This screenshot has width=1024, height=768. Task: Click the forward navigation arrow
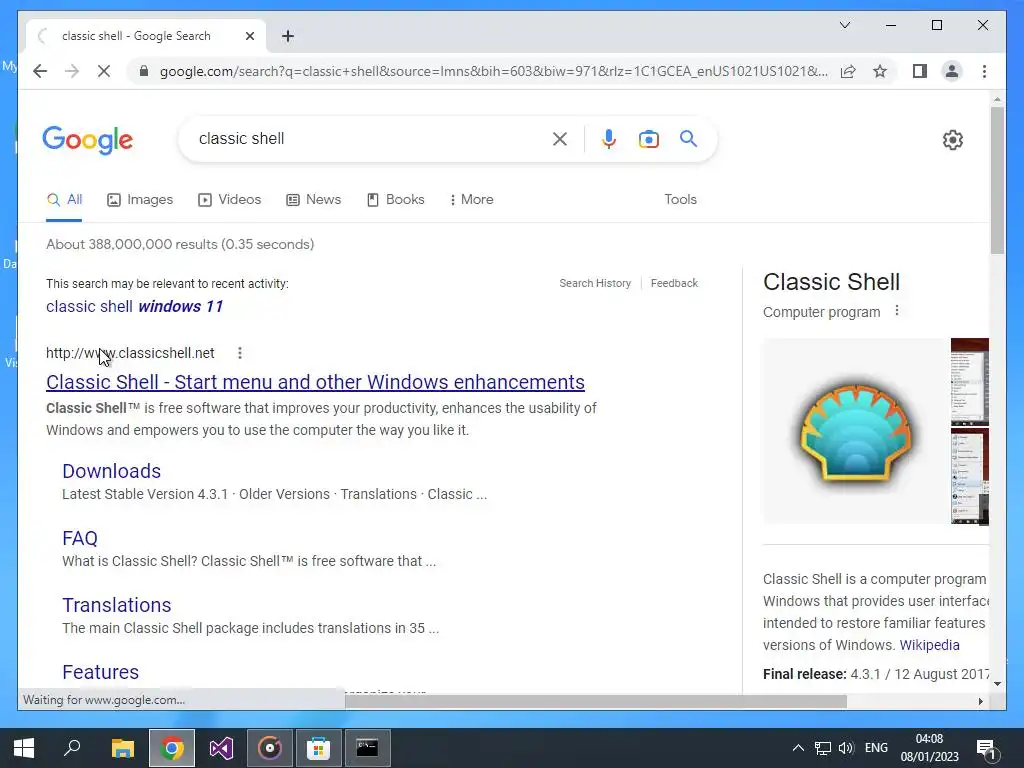pyautogui.click(x=72, y=71)
